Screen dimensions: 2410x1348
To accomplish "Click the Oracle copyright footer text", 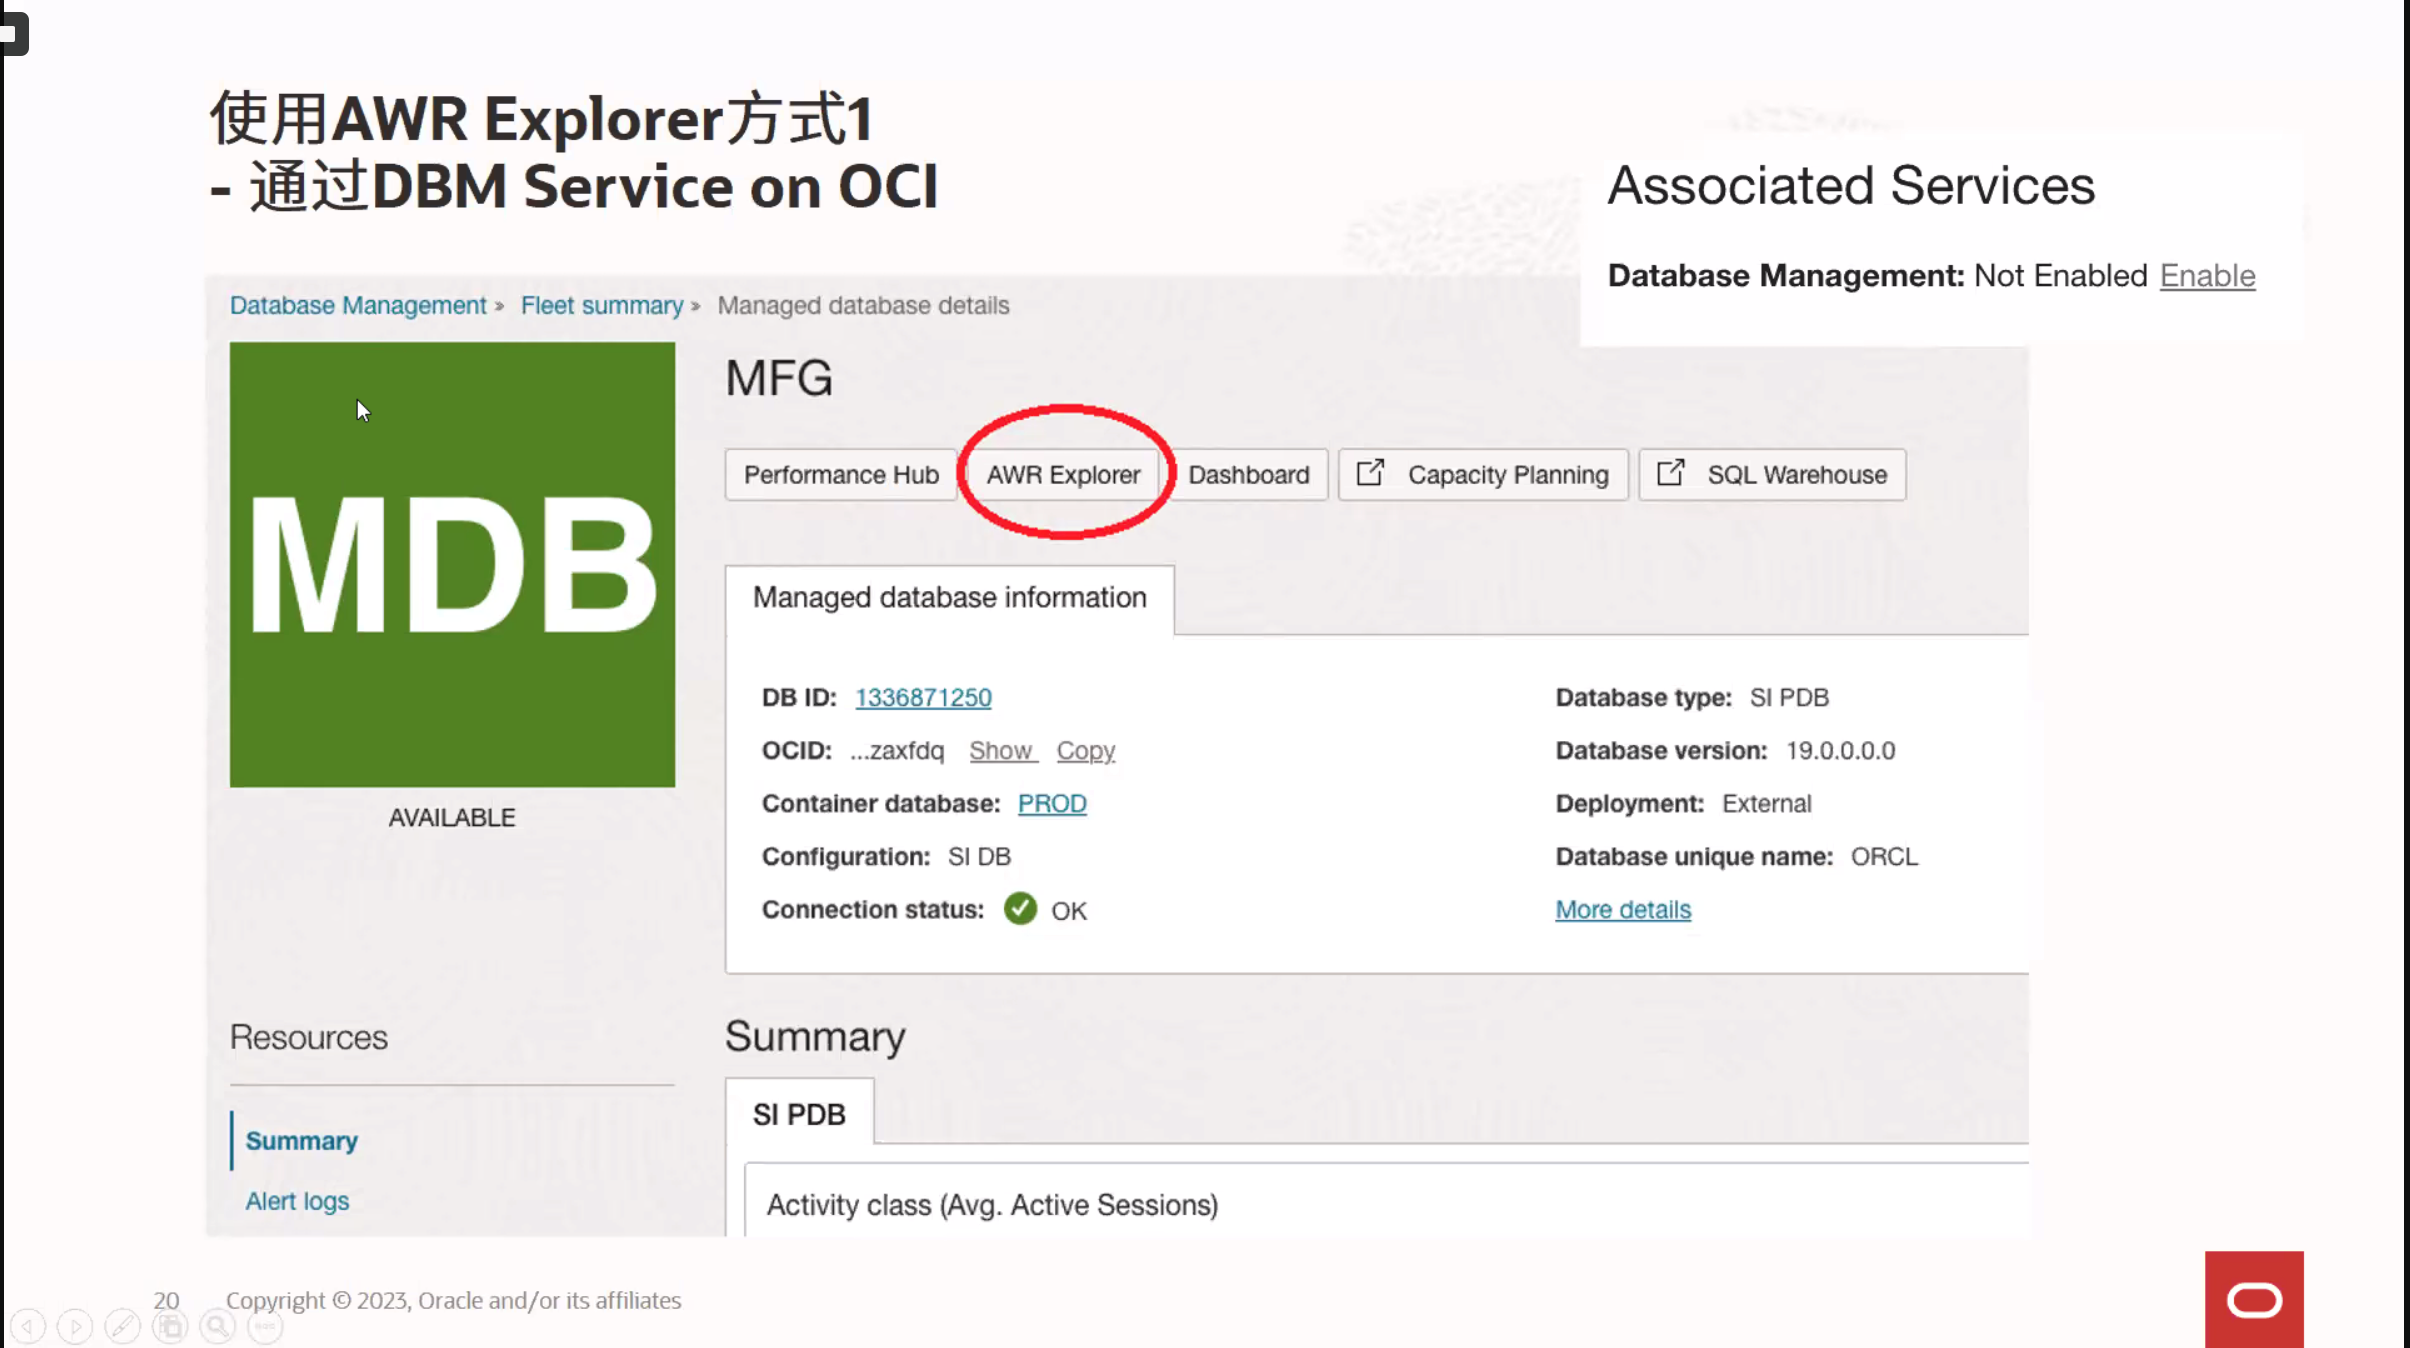I will click(453, 1300).
